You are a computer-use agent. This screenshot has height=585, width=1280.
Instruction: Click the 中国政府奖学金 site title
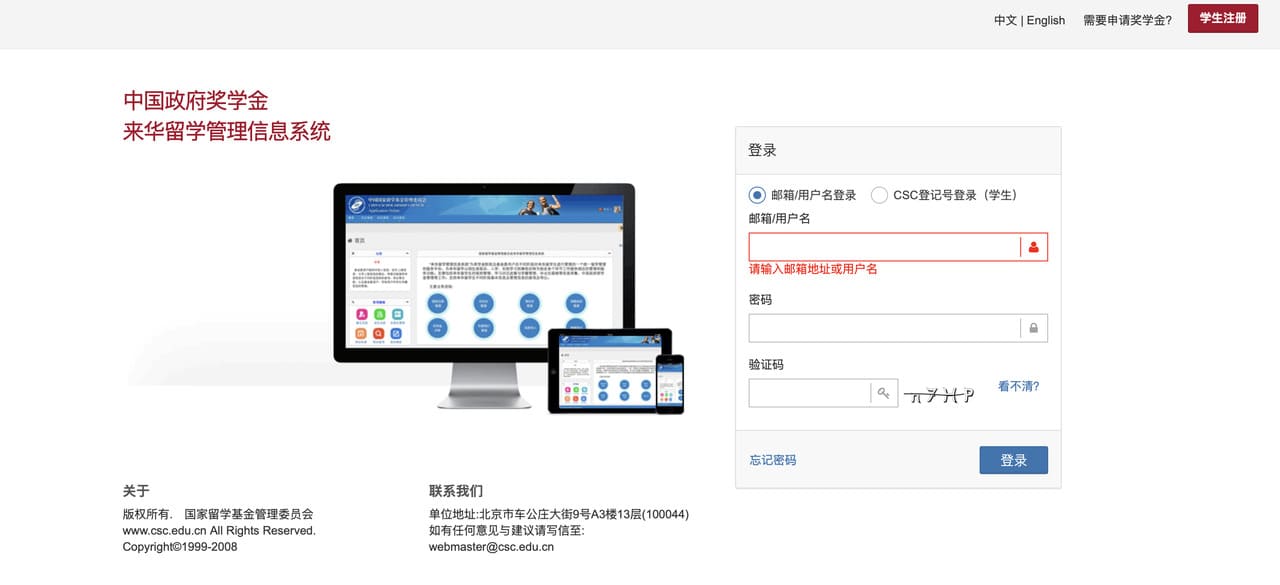pyautogui.click(x=196, y=101)
